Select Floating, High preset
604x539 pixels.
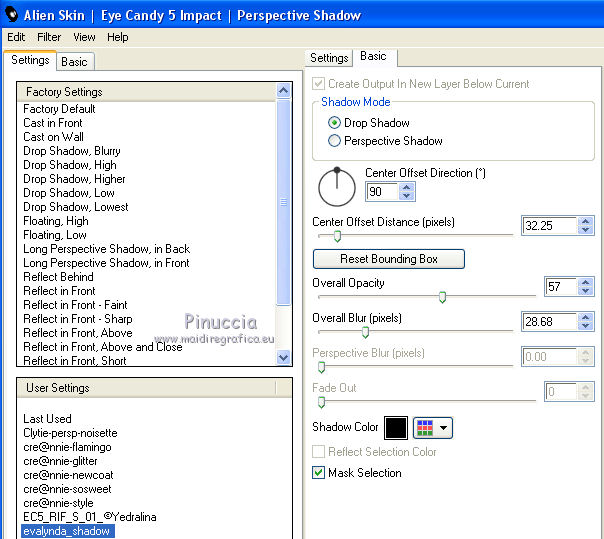click(x=56, y=221)
